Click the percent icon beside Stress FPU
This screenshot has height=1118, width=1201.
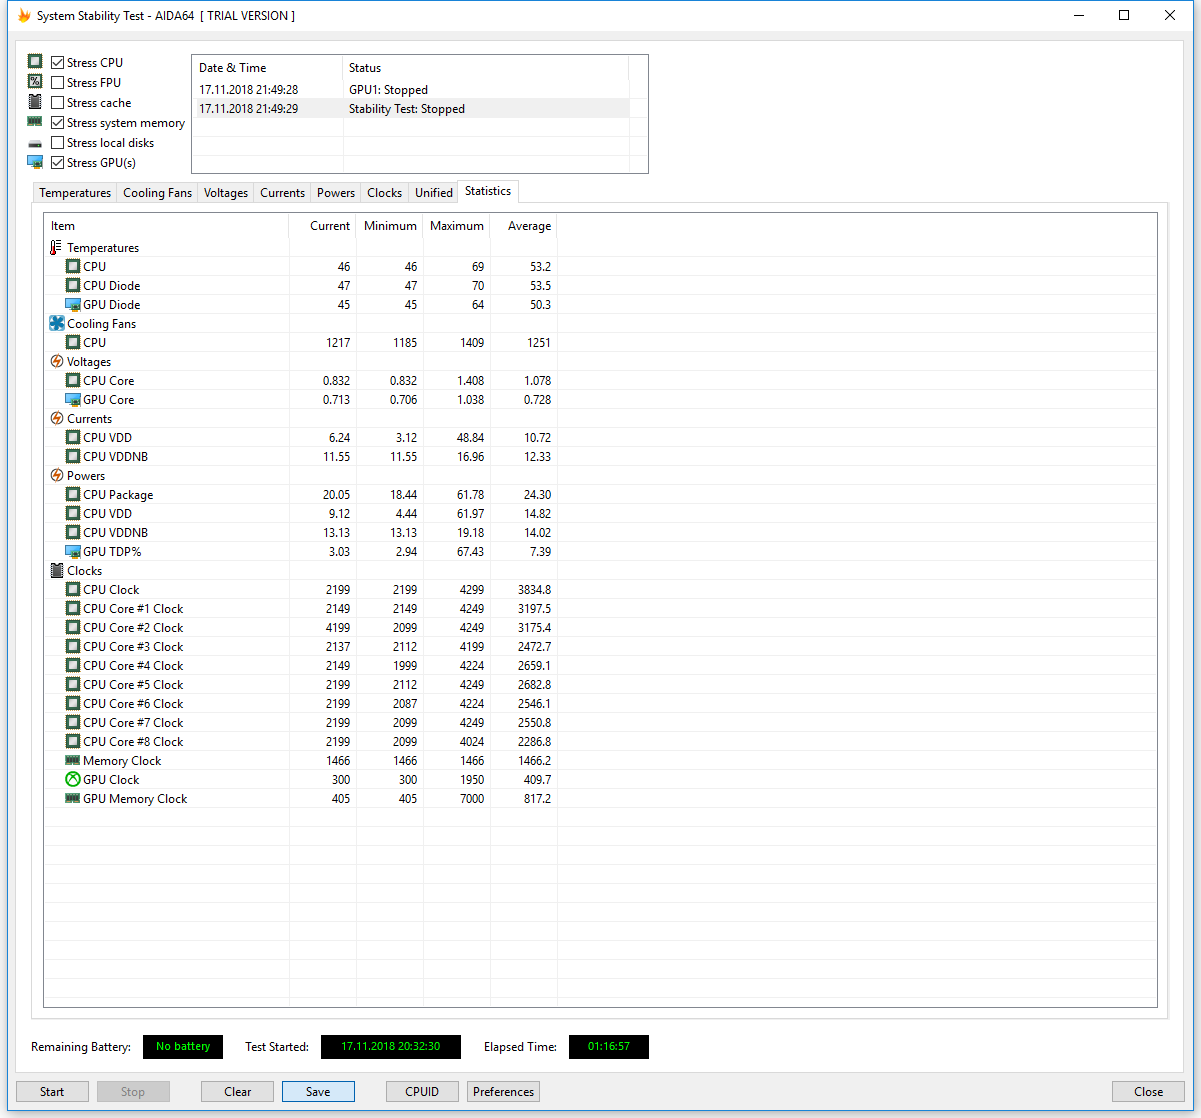(35, 82)
